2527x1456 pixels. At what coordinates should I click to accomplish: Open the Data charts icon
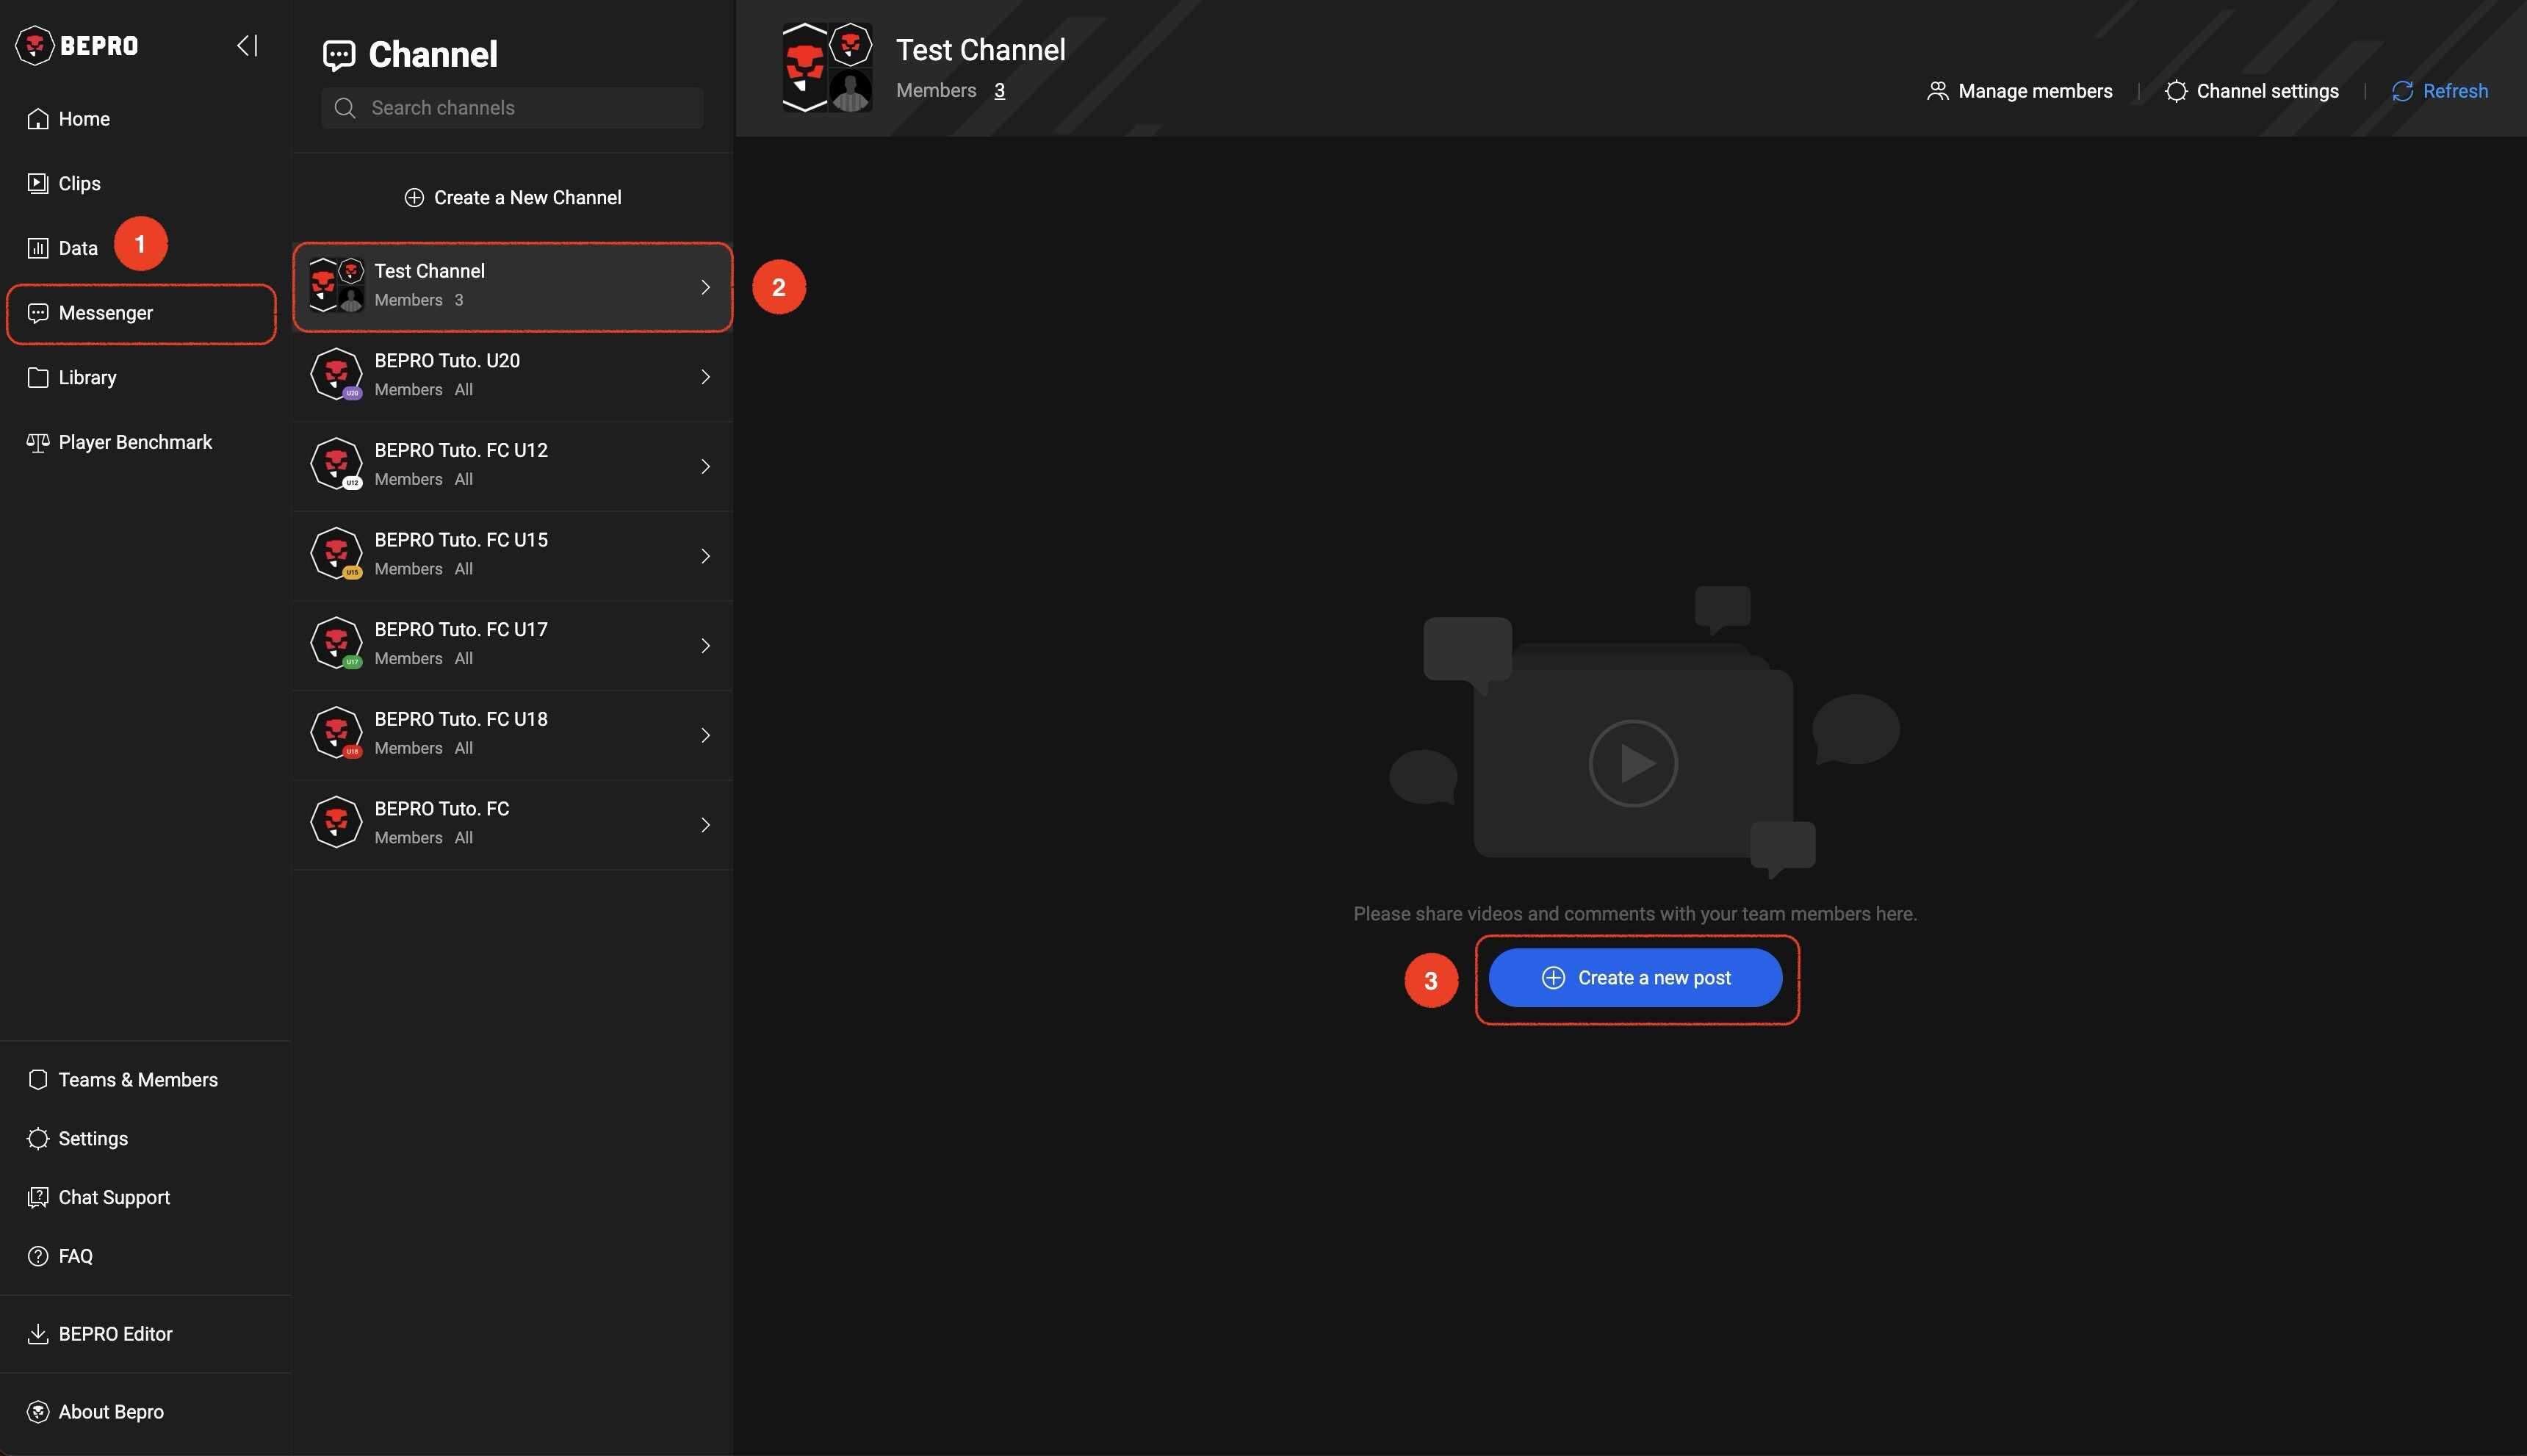click(38, 248)
